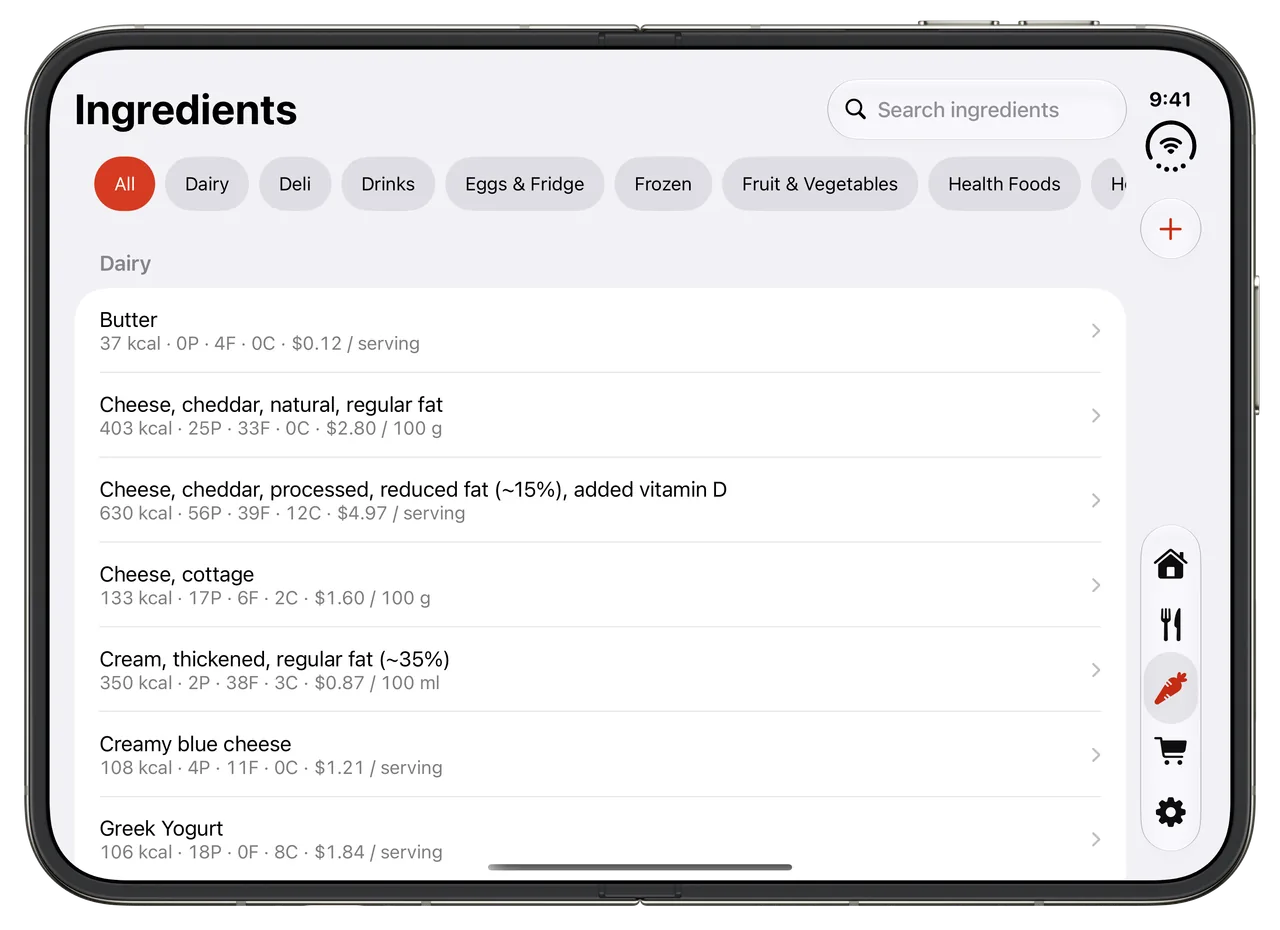Open the Home tab icon
The width and height of the screenshot is (1280, 930).
coord(1170,564)
